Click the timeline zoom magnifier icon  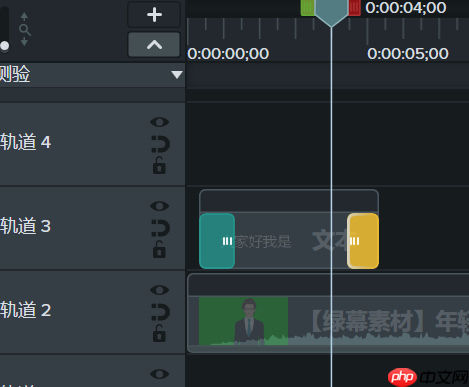click(25, 30)
